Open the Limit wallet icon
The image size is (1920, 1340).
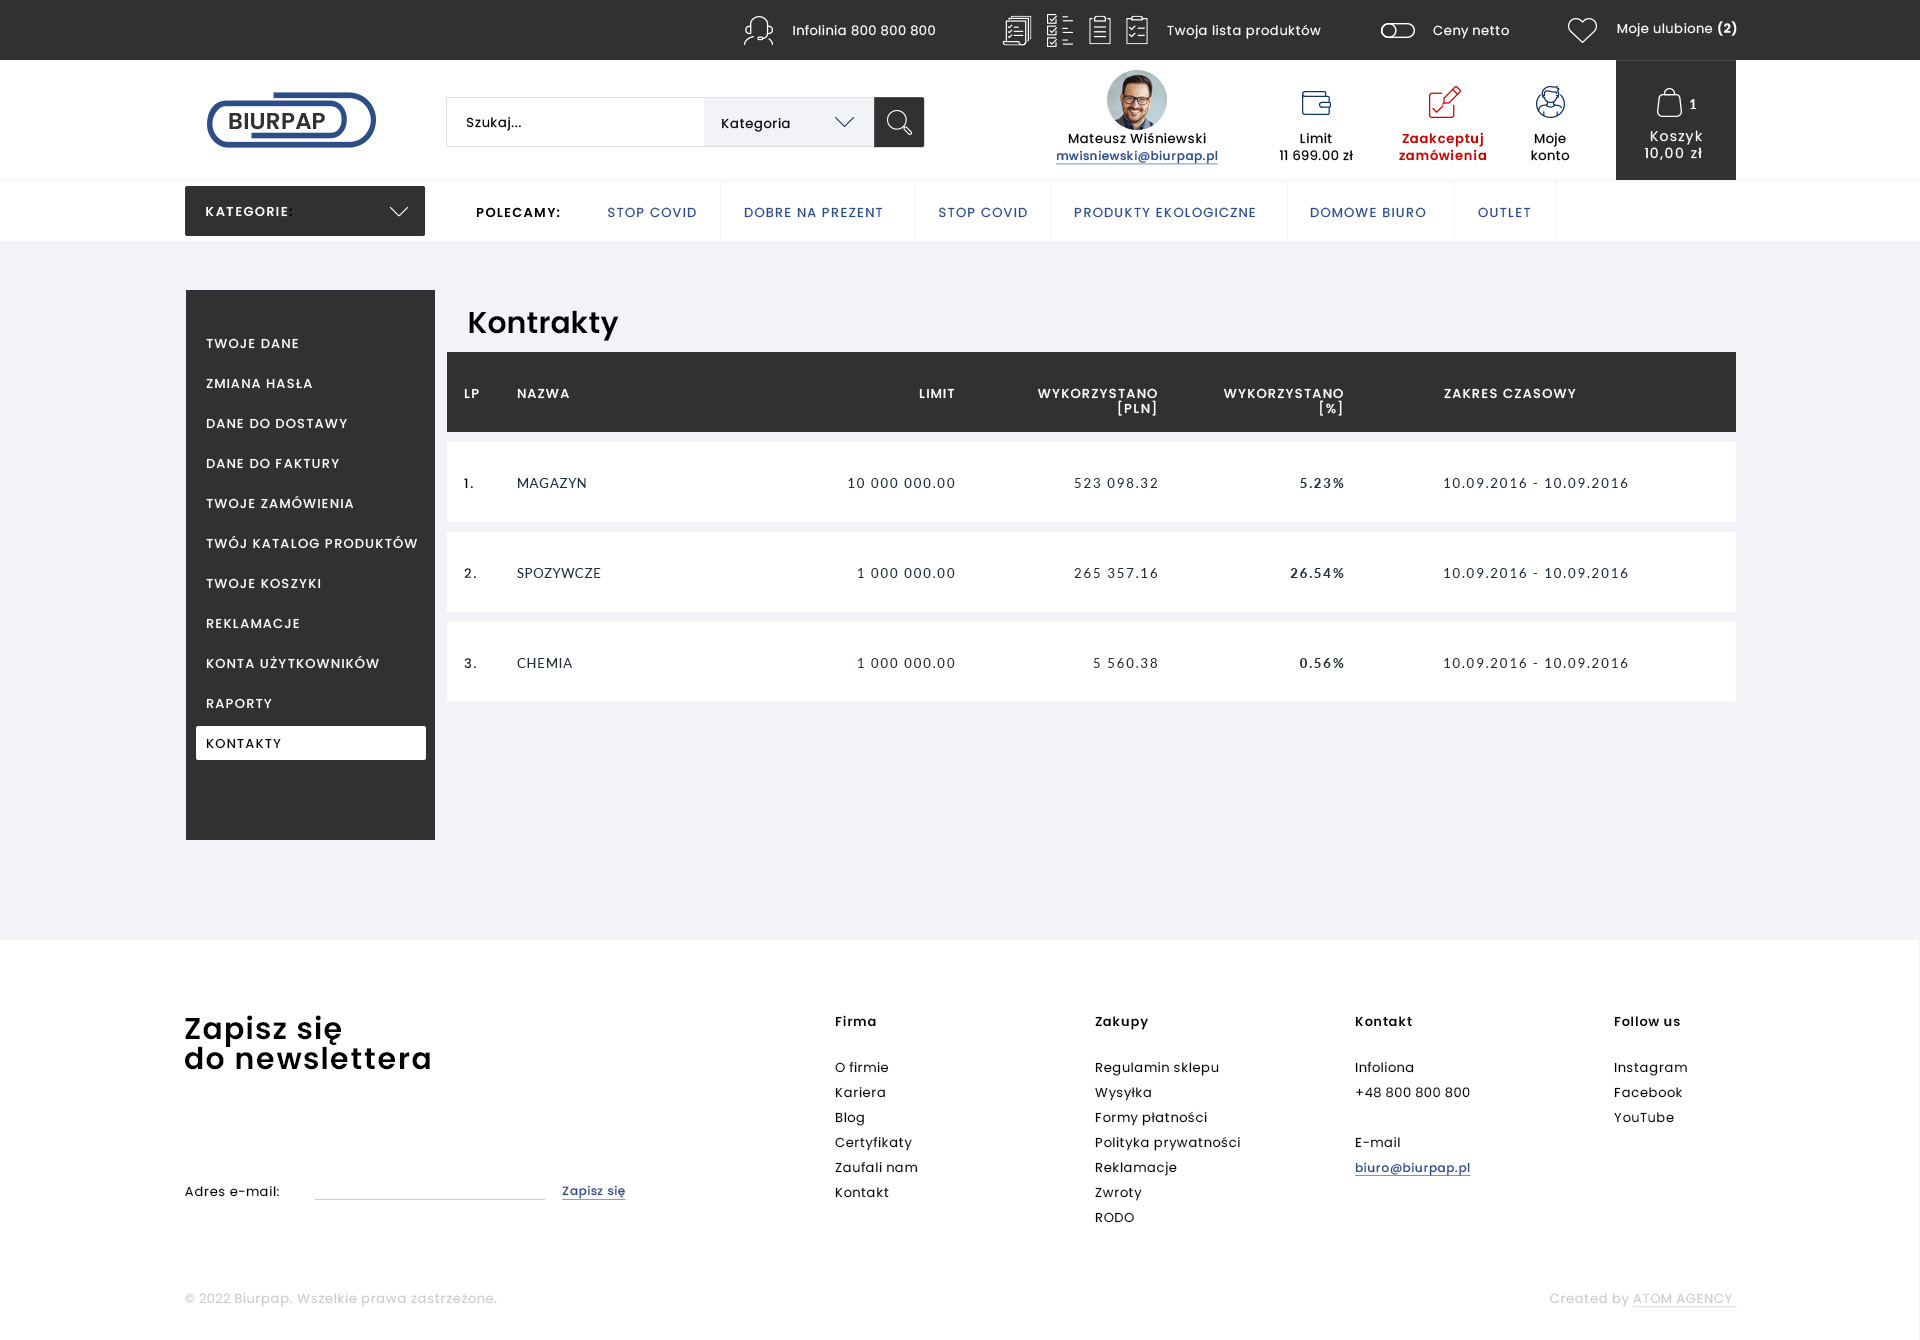[x=1315, y=103]
